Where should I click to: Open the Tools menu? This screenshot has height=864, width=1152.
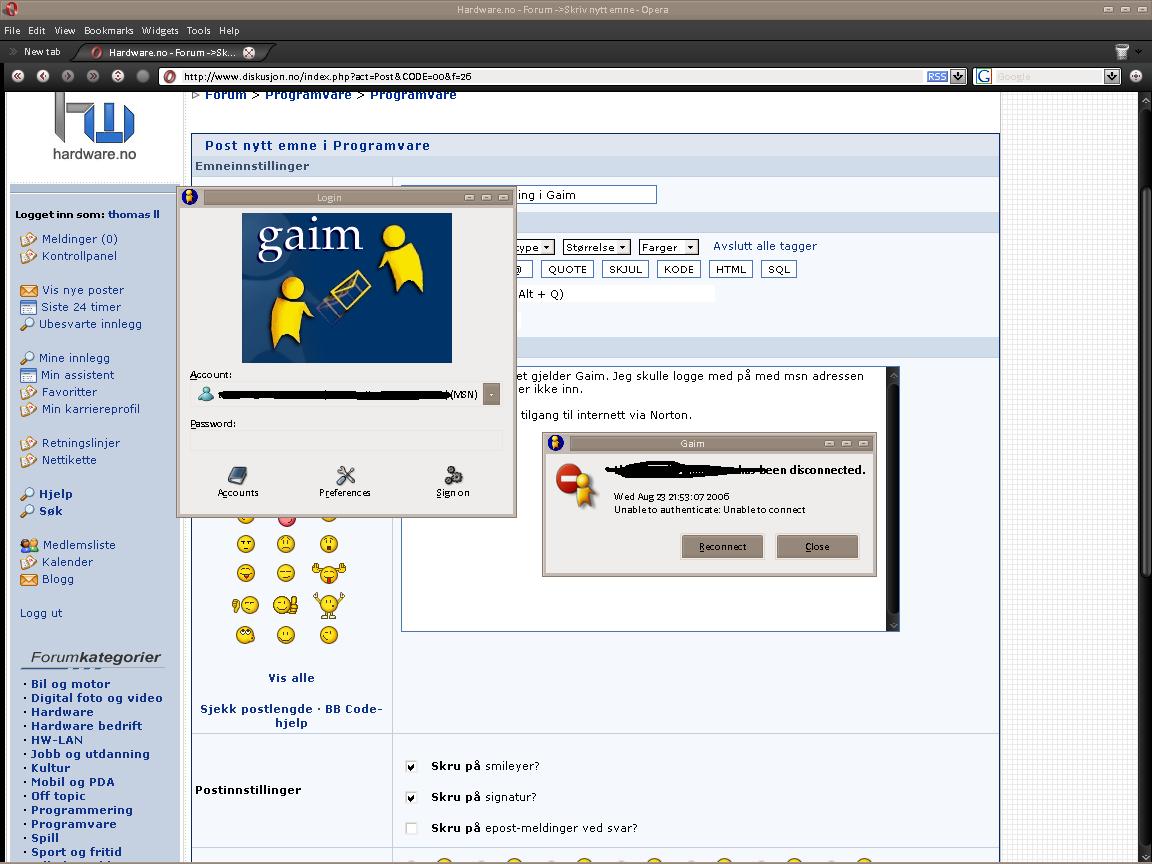pos(198,31)
